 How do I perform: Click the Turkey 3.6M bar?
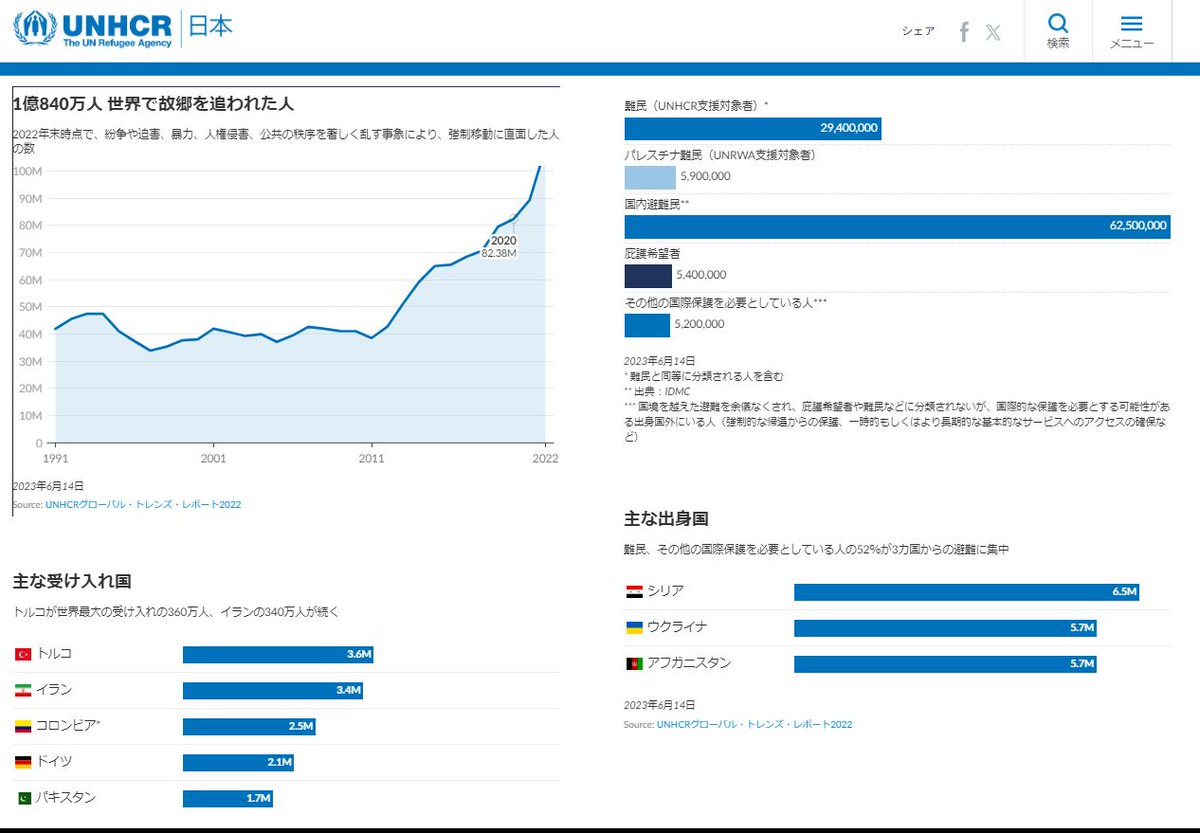pos(278,654)
